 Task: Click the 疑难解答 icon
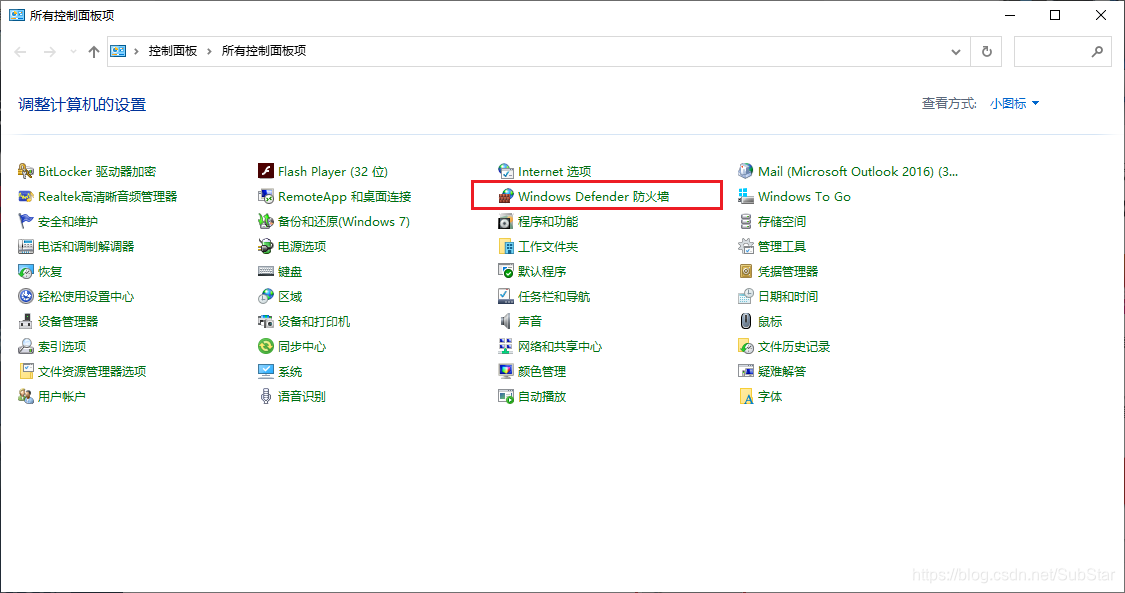pos(746,371)
